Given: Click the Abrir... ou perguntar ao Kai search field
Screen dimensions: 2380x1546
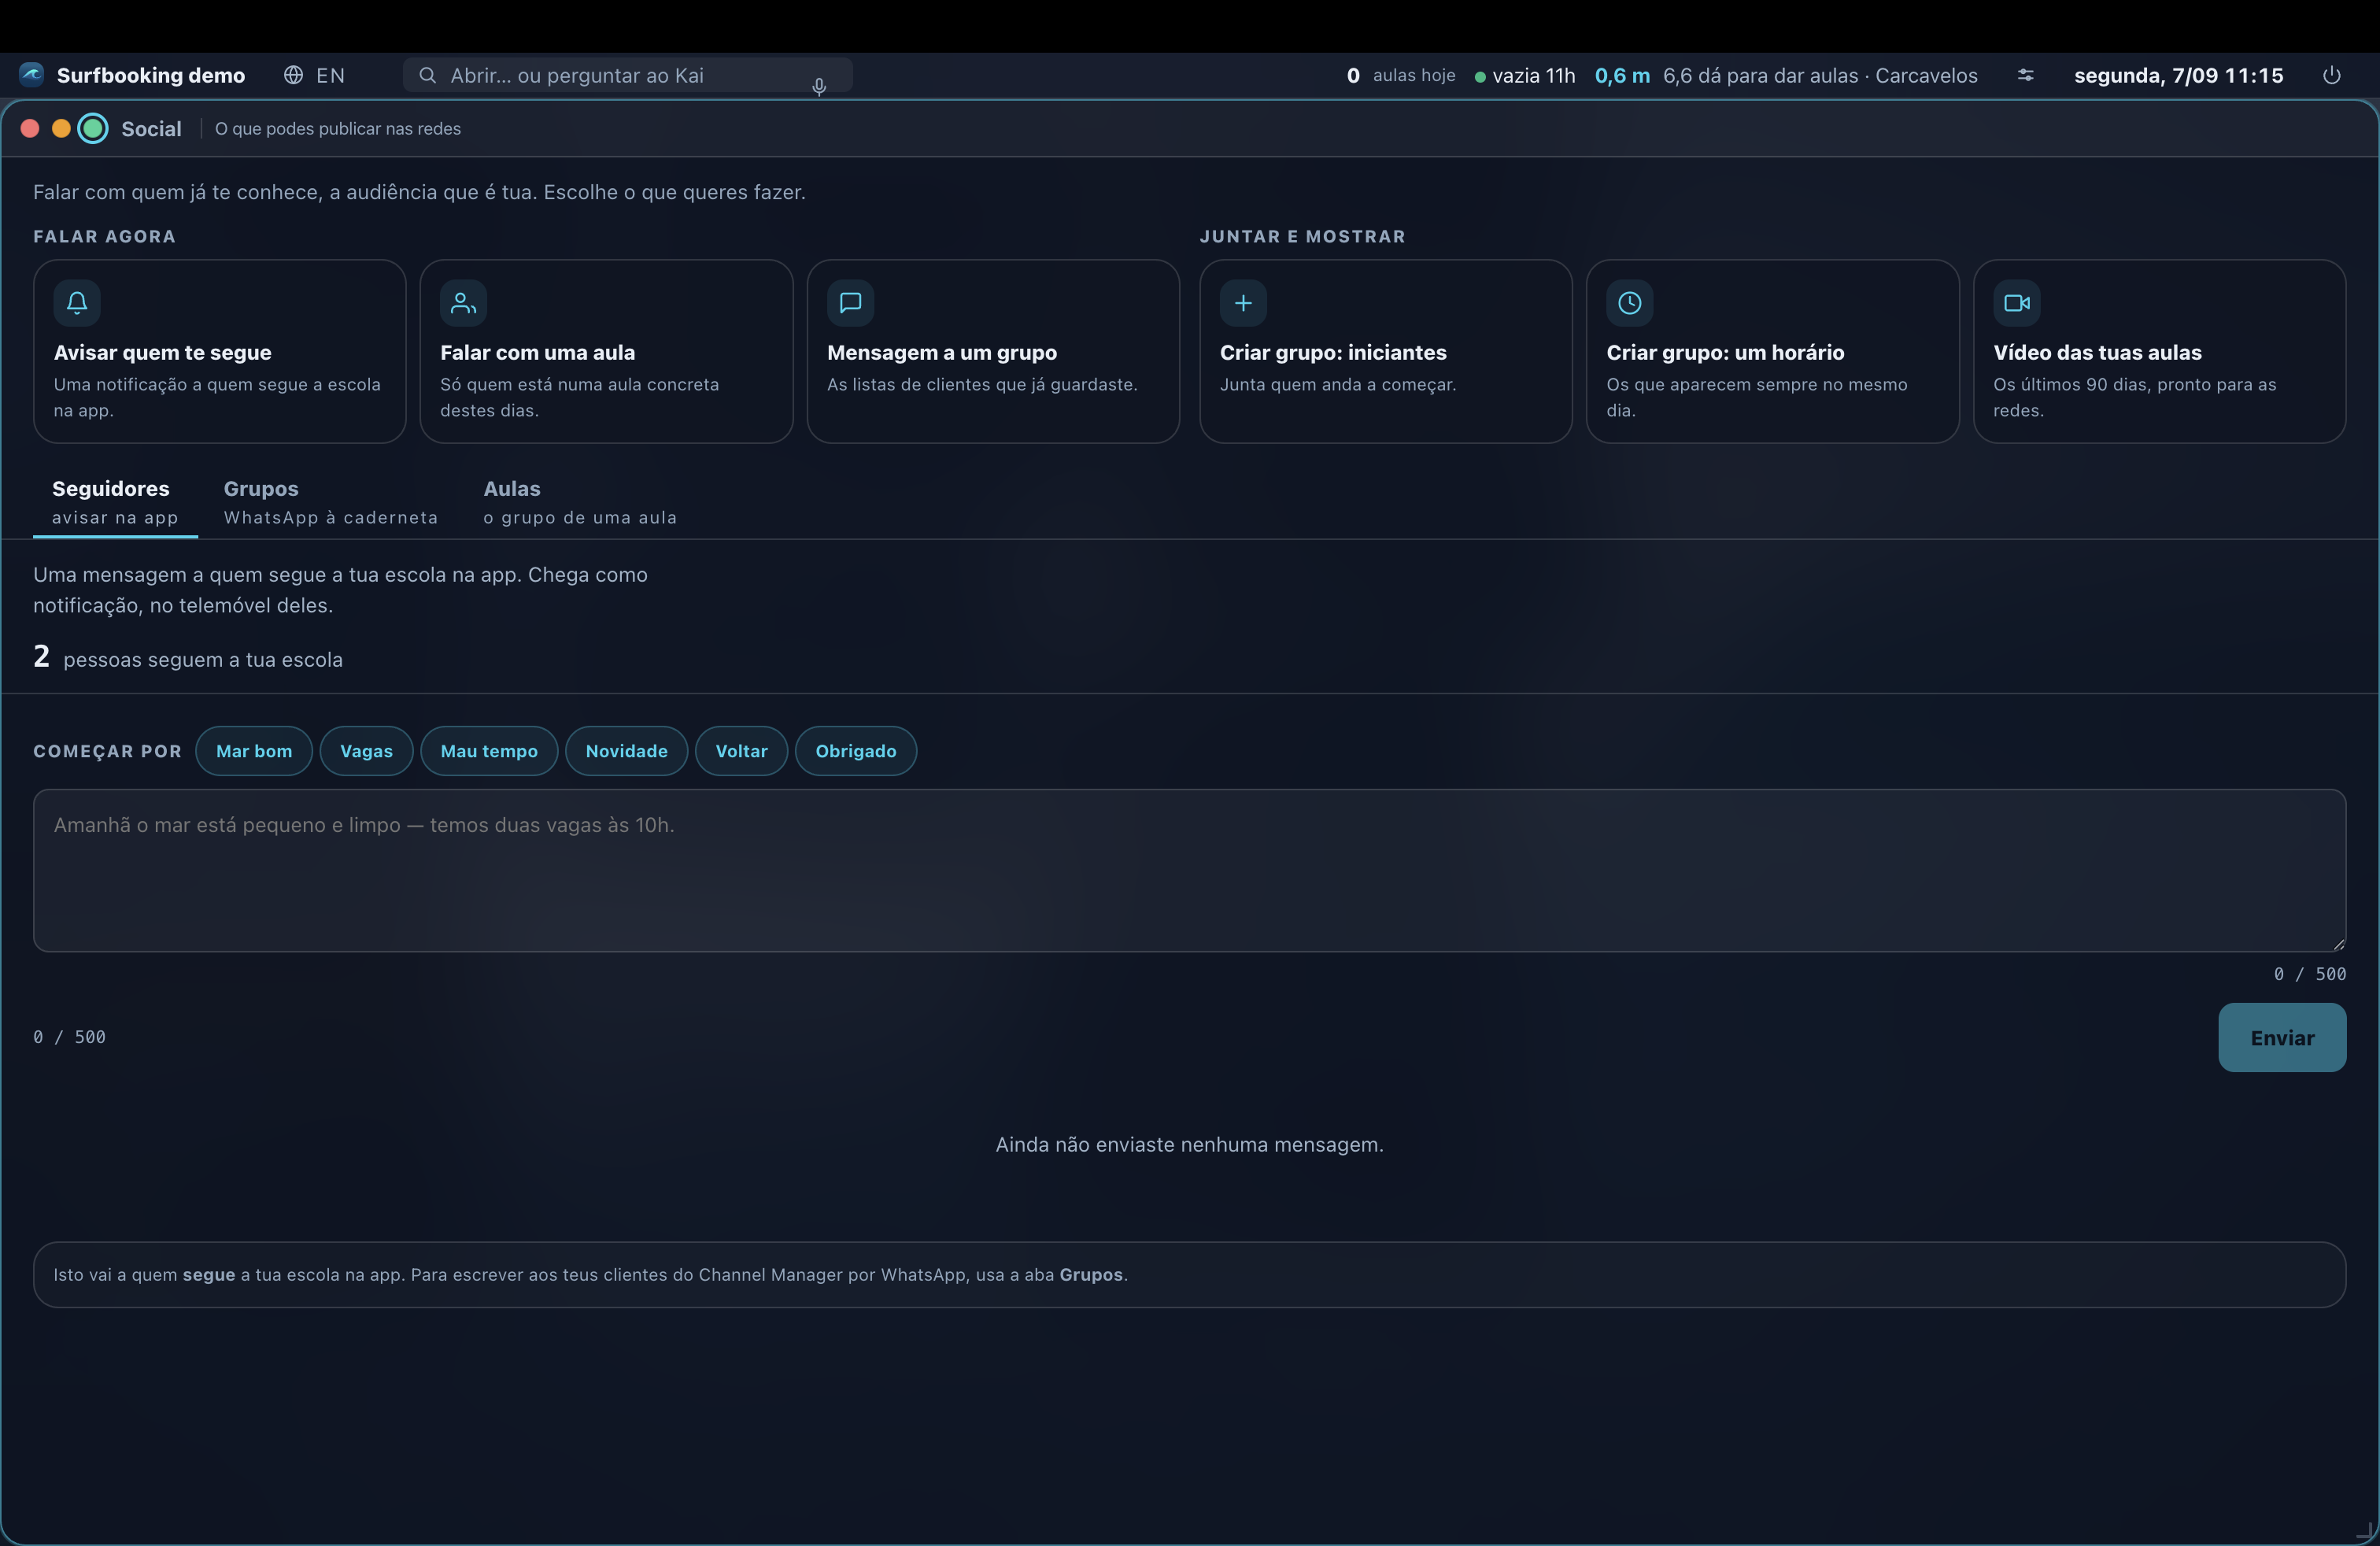Looking at the screenshot, I should pyautogui.click(x=627, y=75).
